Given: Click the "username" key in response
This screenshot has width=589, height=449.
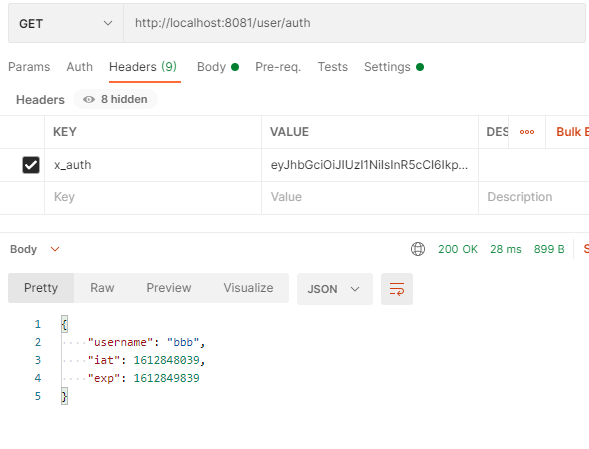Looking at the screenshot, I should (120, 342).
